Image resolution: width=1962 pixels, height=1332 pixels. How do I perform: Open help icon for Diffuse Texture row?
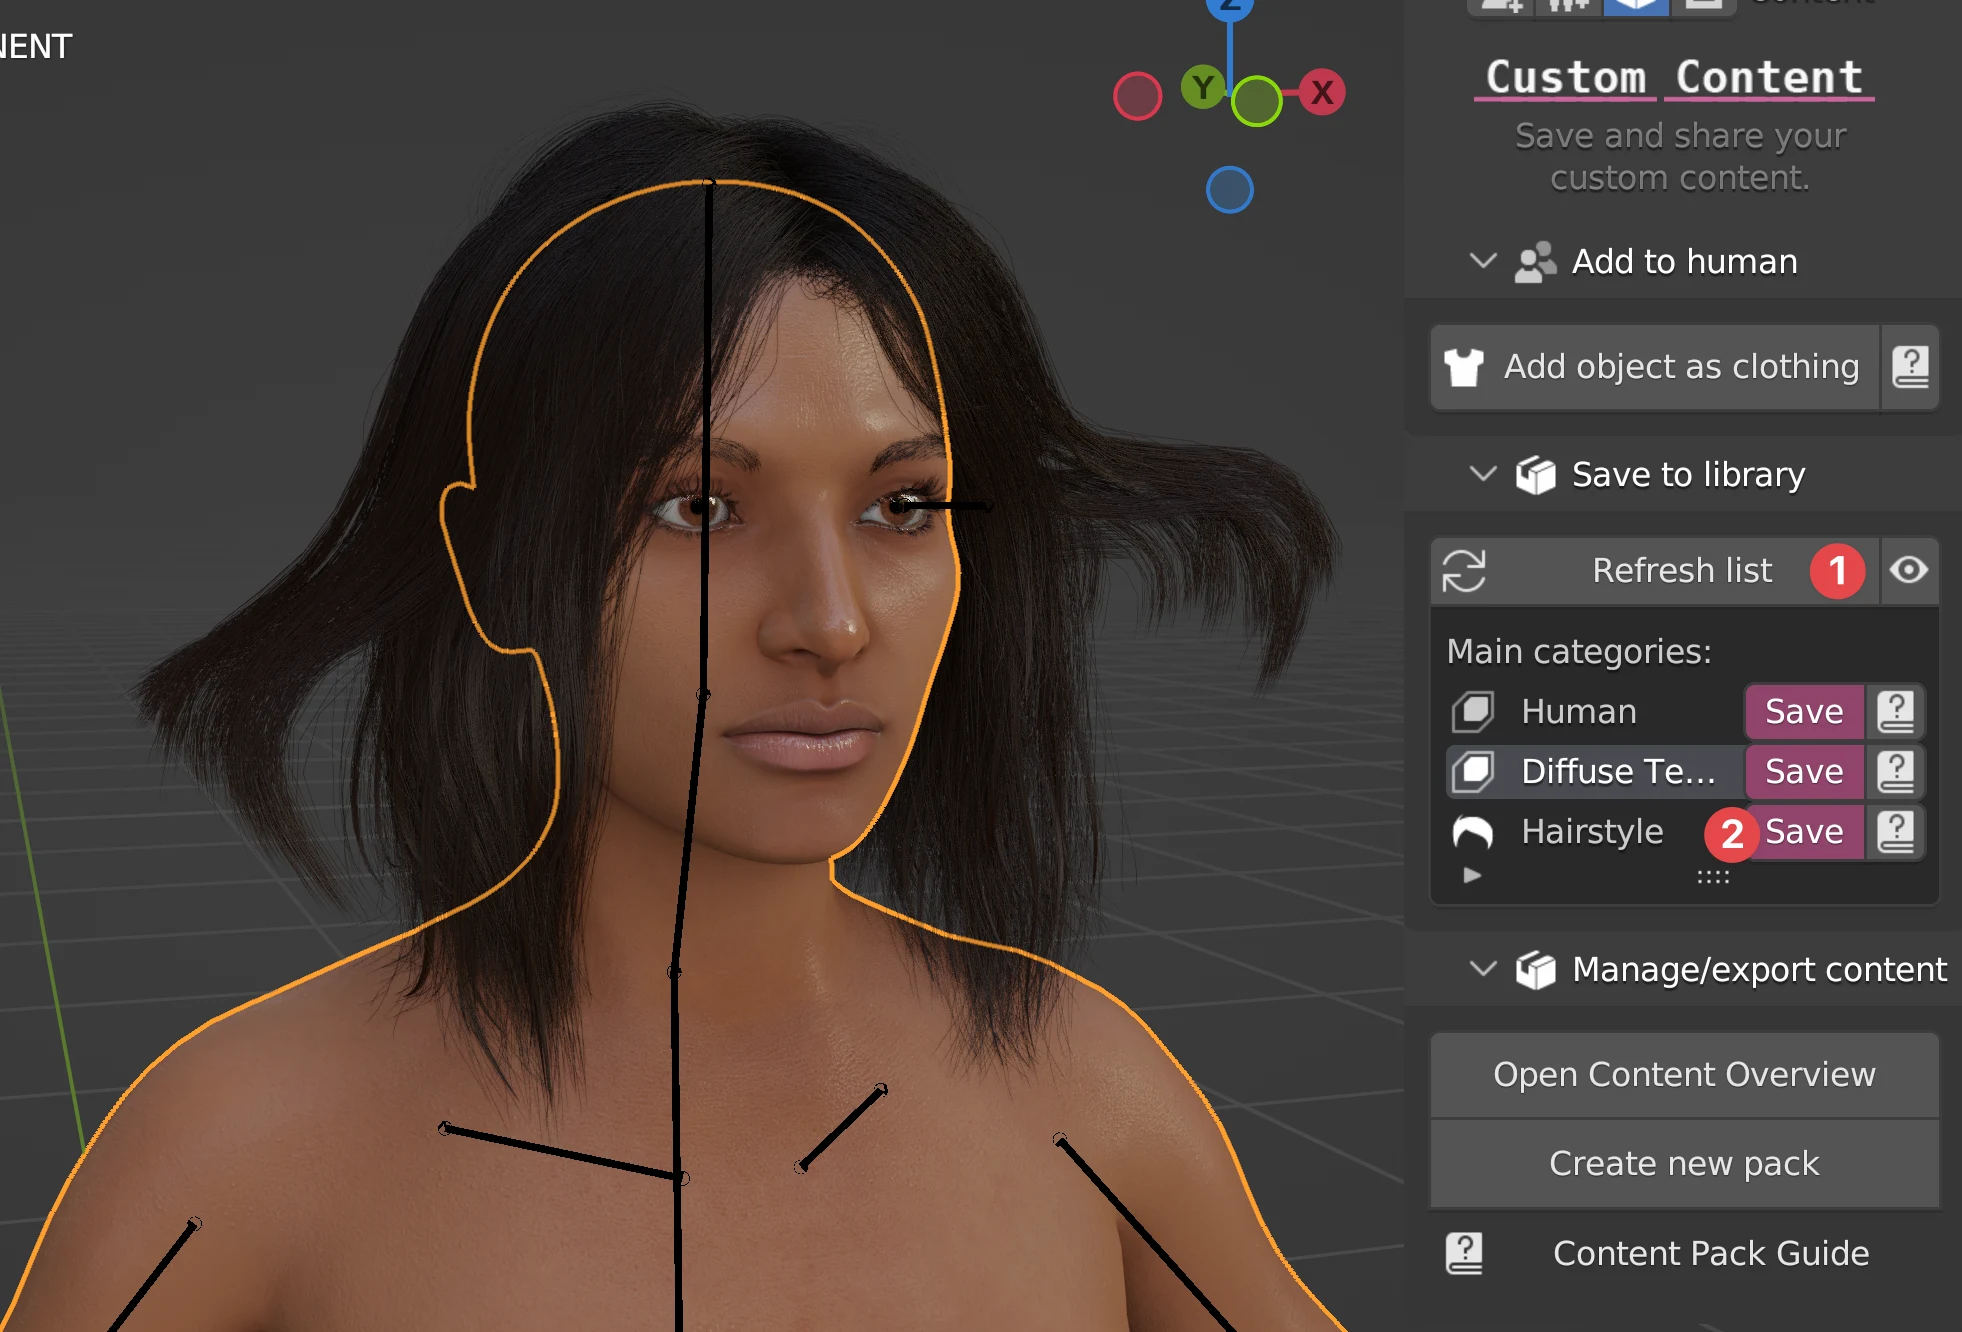click(1896, 772)
